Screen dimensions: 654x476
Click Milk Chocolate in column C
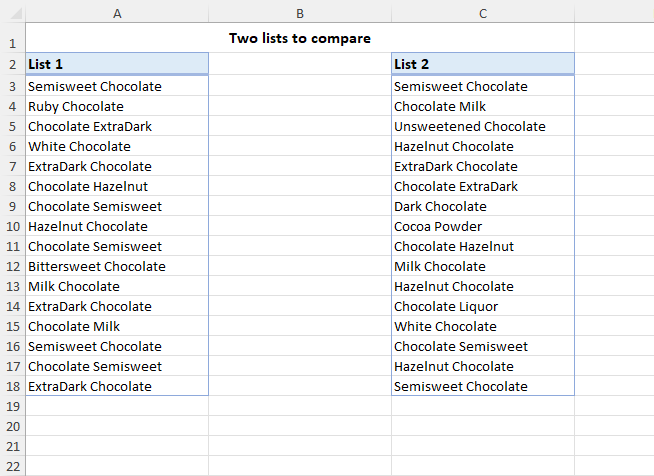[483, 267]
